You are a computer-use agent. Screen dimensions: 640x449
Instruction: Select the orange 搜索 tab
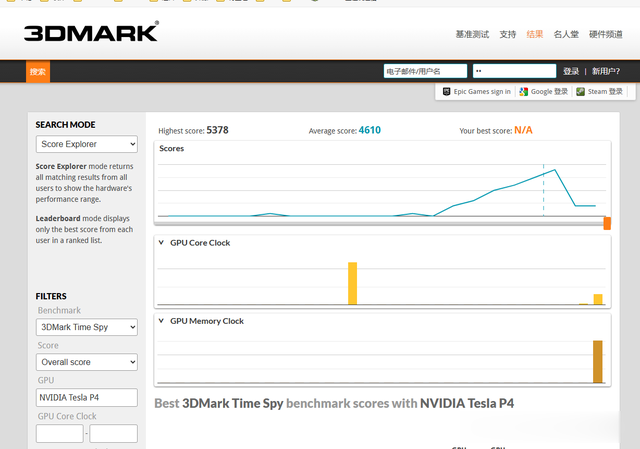(38, 71)
